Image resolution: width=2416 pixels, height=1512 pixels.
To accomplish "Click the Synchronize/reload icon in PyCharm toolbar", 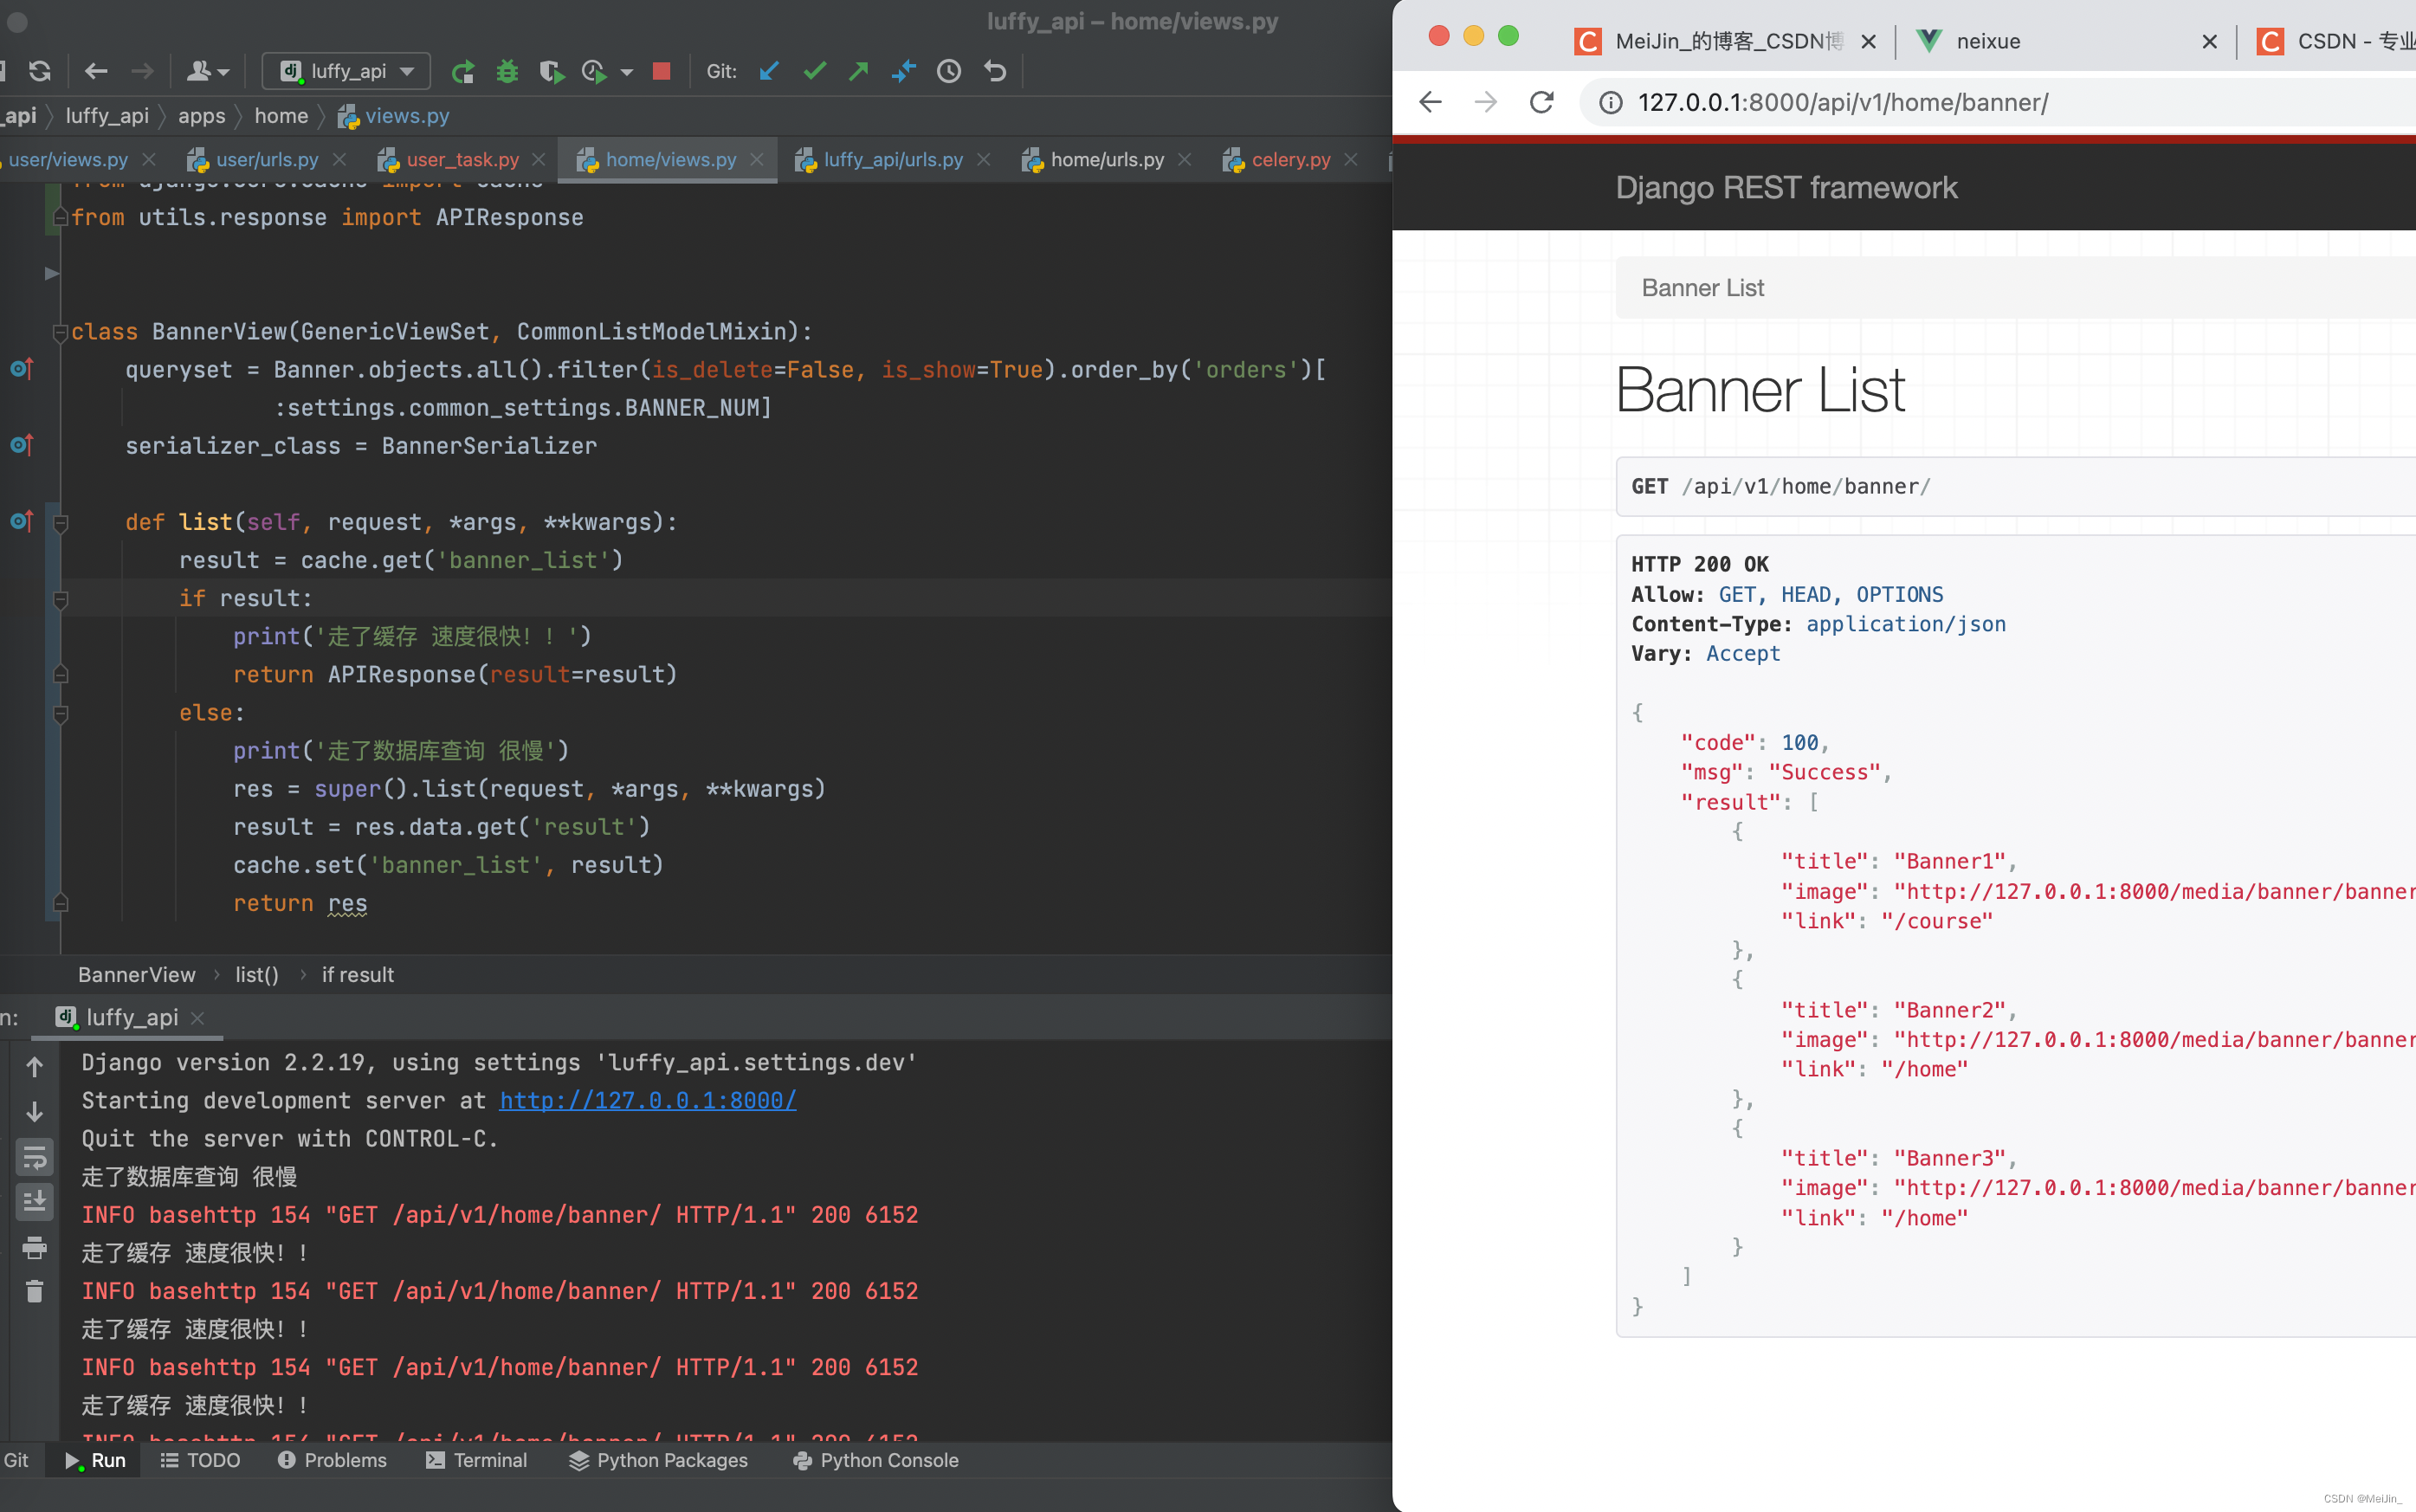I will [x=40, y=71].
